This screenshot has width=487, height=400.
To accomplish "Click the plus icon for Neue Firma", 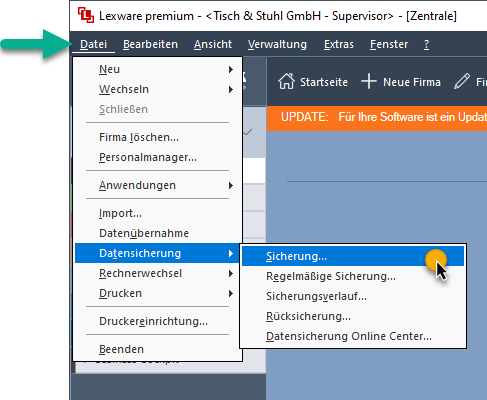I will click(369, 82).
